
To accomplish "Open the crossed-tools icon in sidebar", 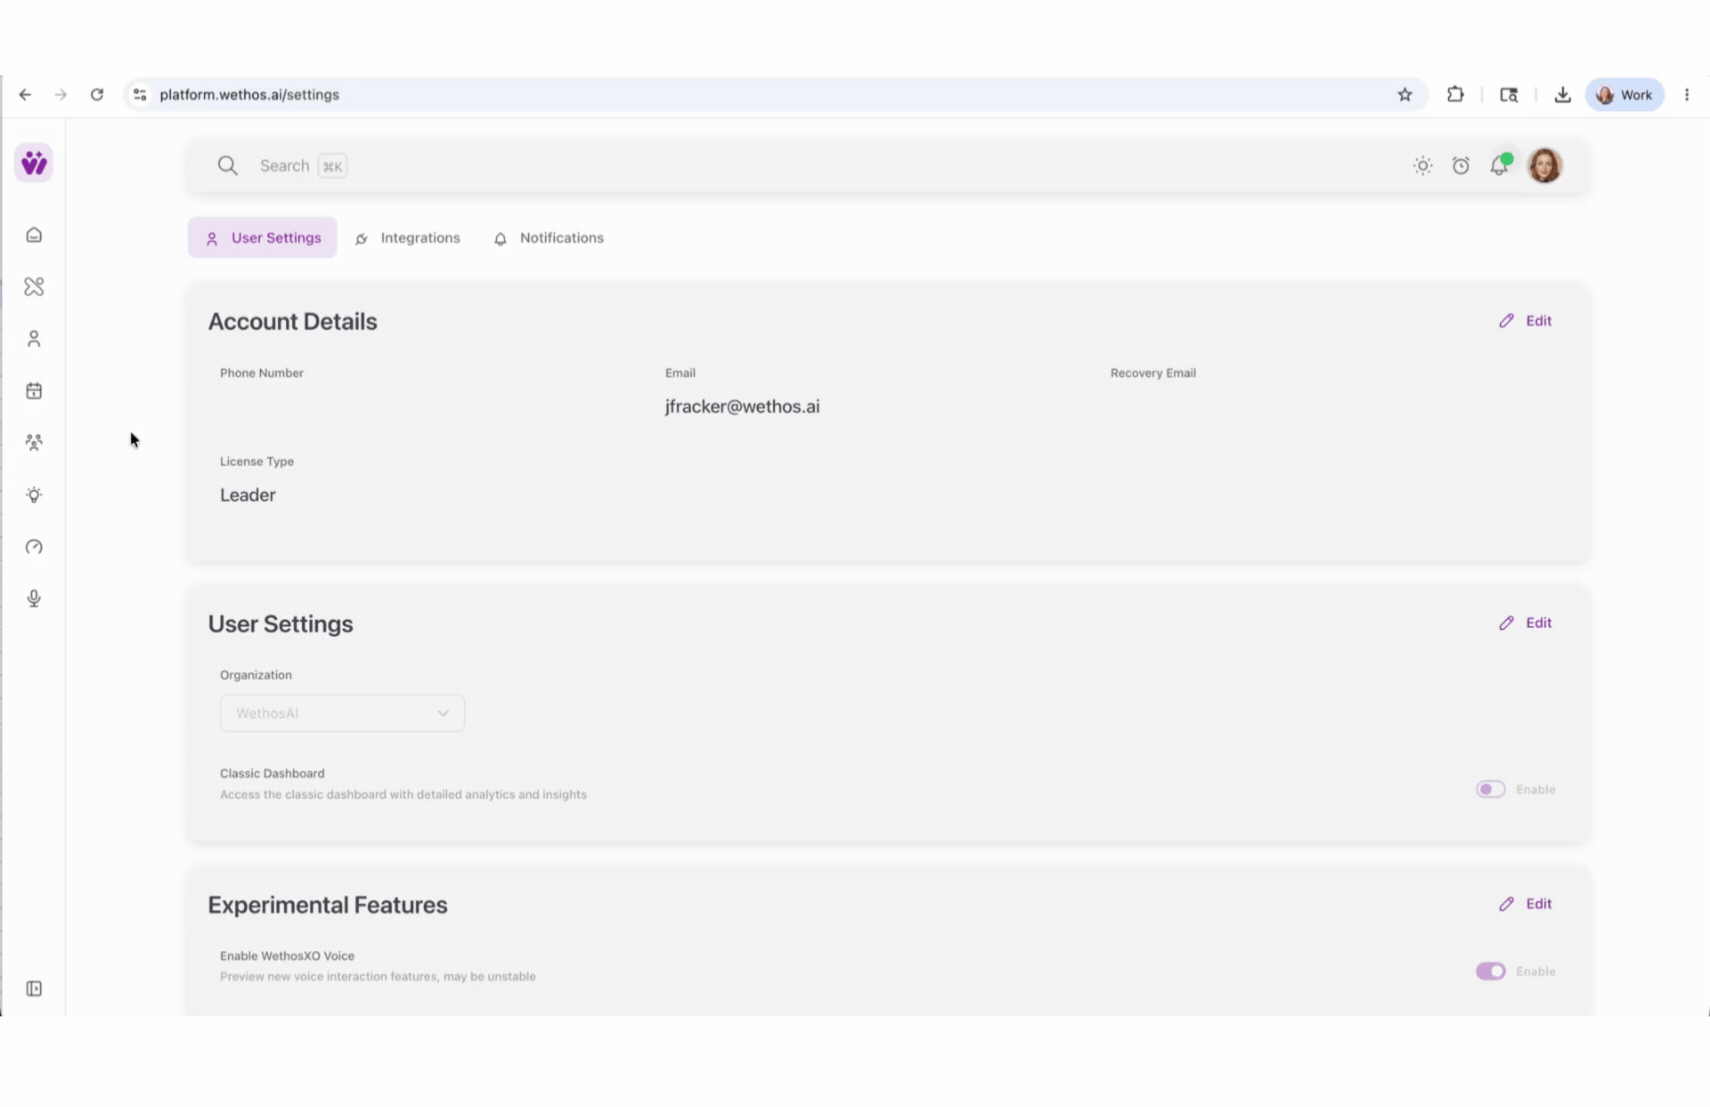I will coord(34,287).
